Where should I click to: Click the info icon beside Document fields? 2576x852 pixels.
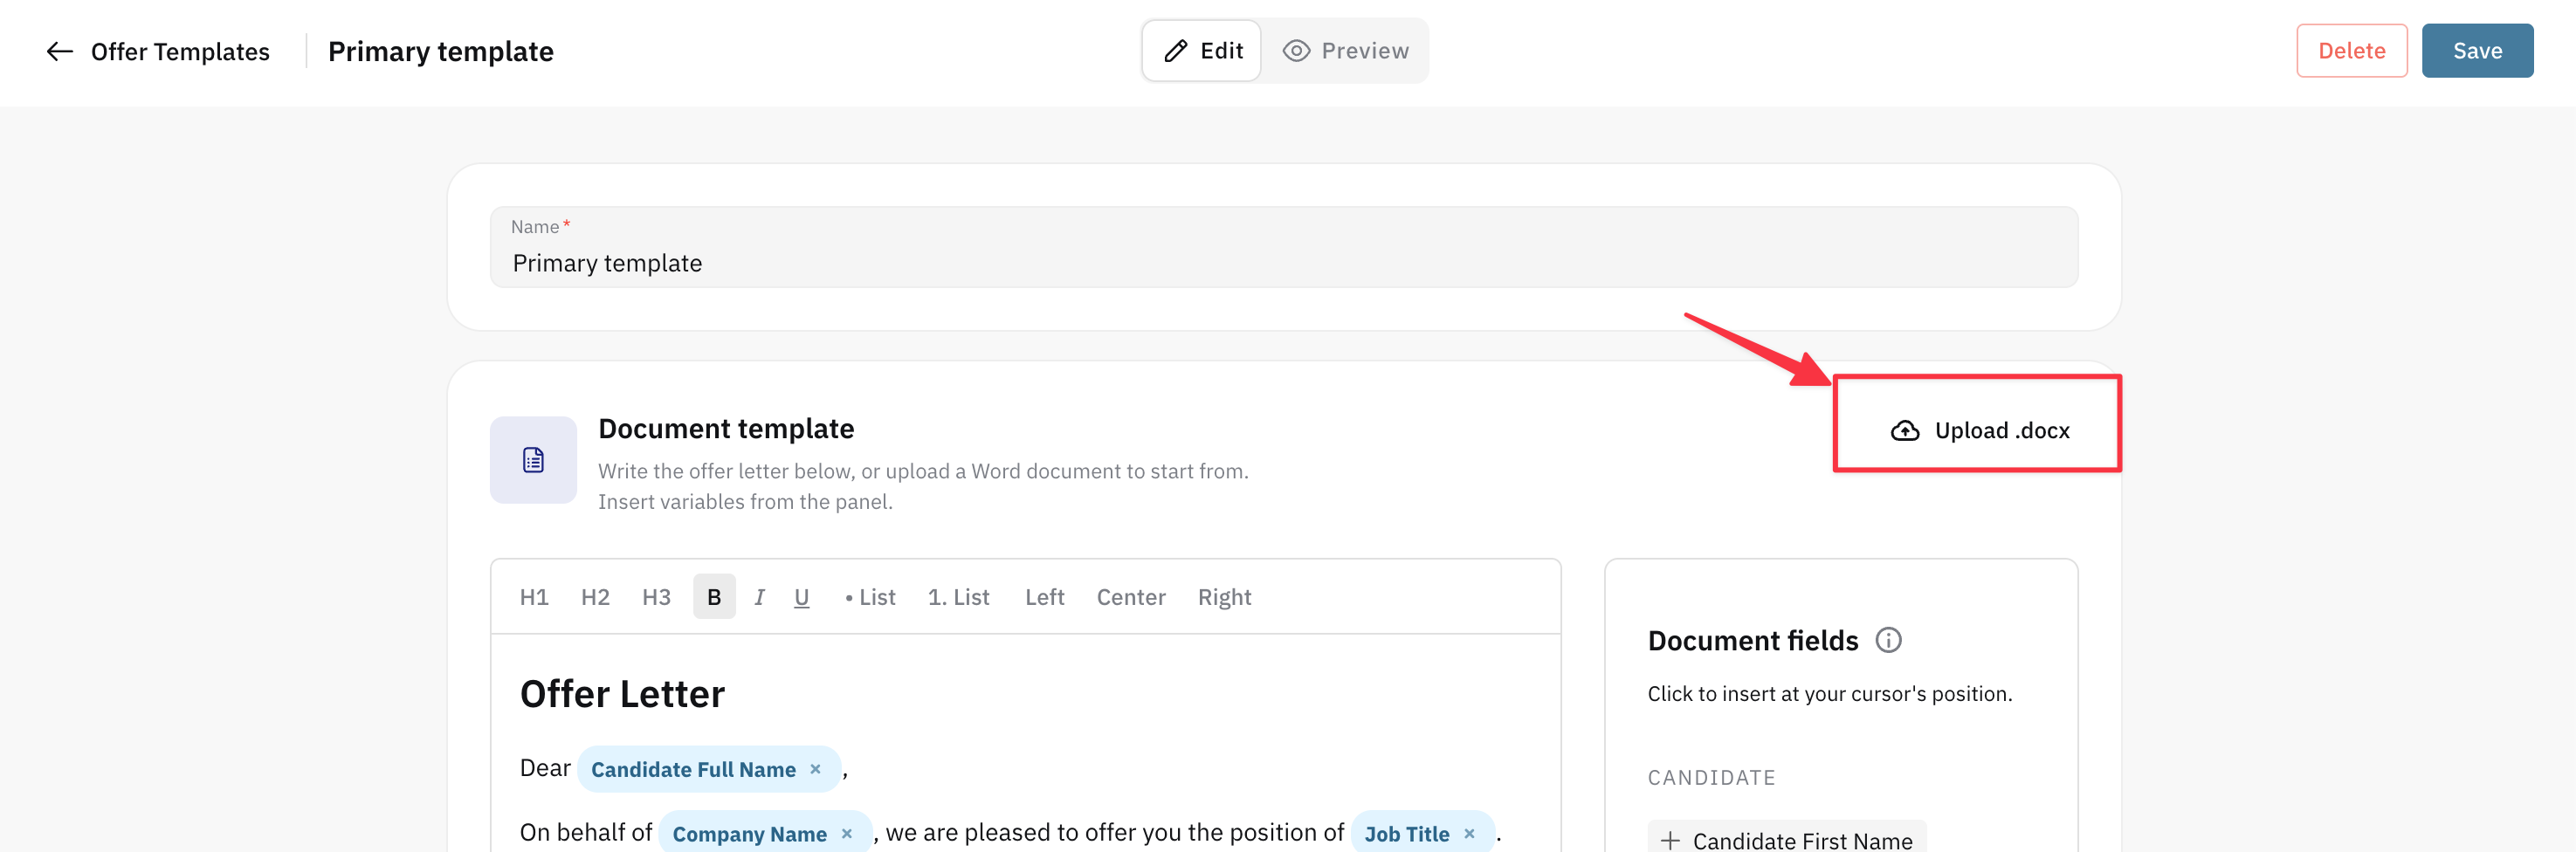(x=1888, y=640)
